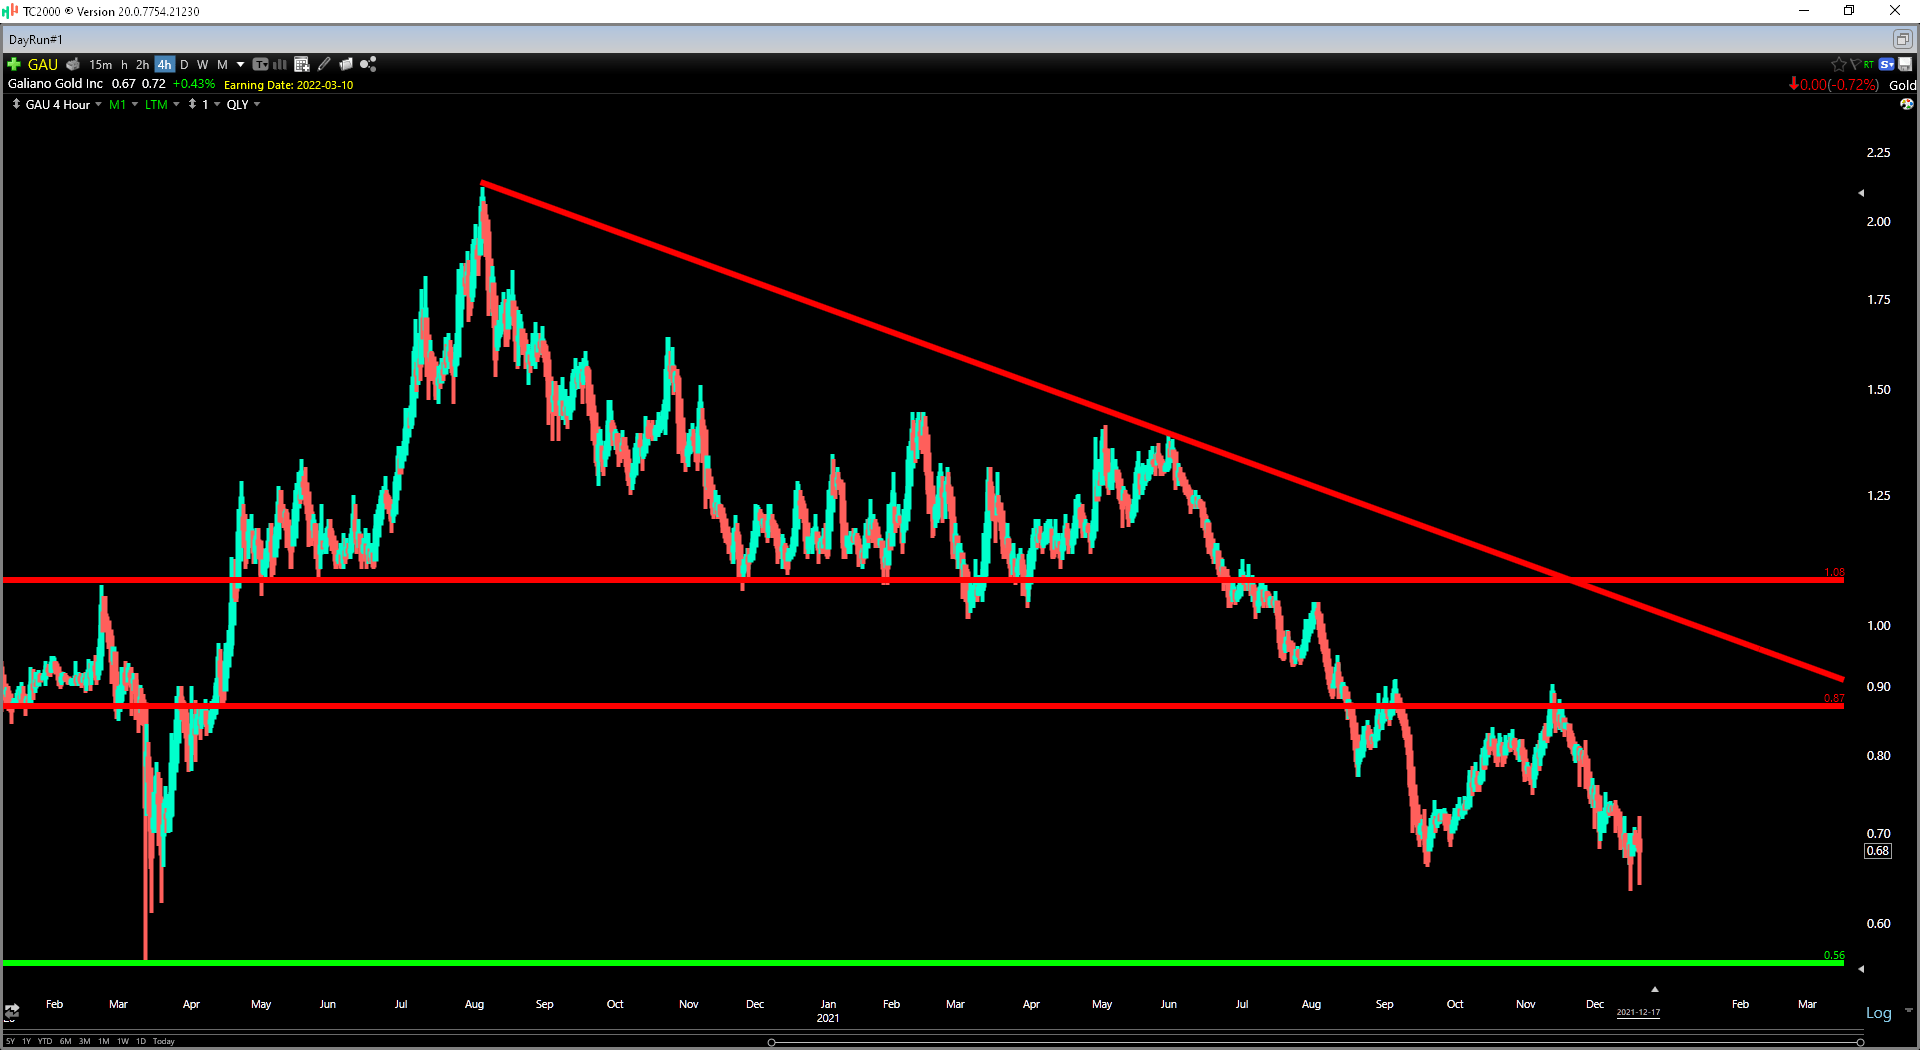Image resolution: width=1920 pixels, height=1050 pixels.
Task: Click the green RT real-time indicator
Action: [x=1869, y=64]
